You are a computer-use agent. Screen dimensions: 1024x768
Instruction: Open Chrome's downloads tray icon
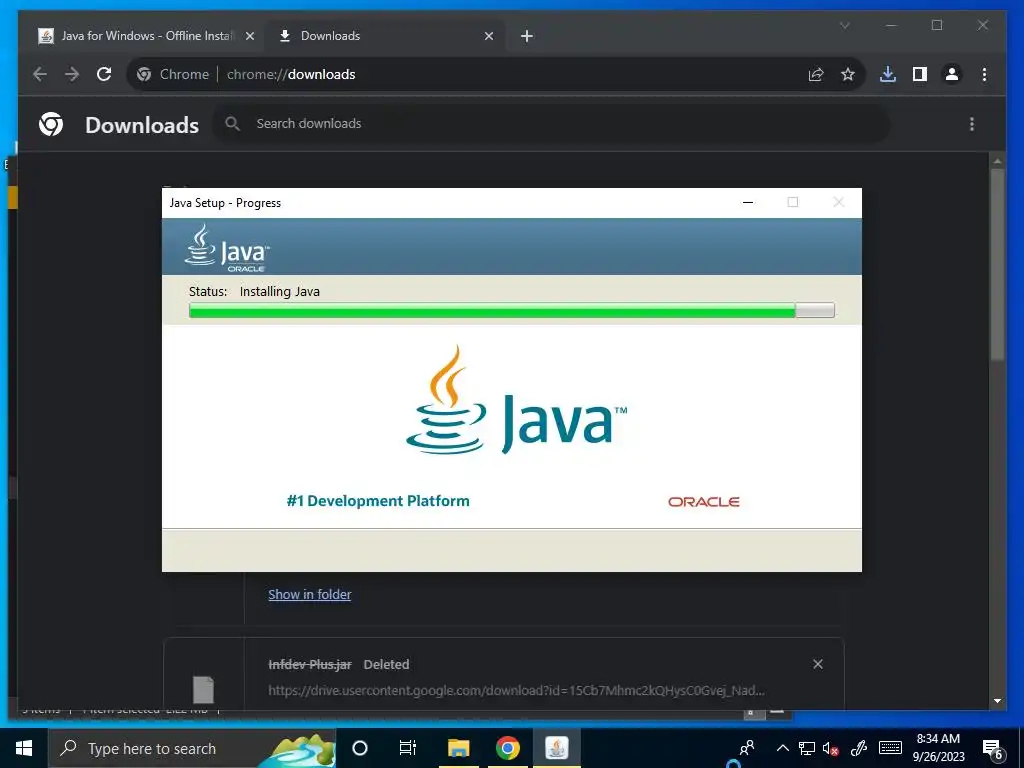click(x=888, y=74)
